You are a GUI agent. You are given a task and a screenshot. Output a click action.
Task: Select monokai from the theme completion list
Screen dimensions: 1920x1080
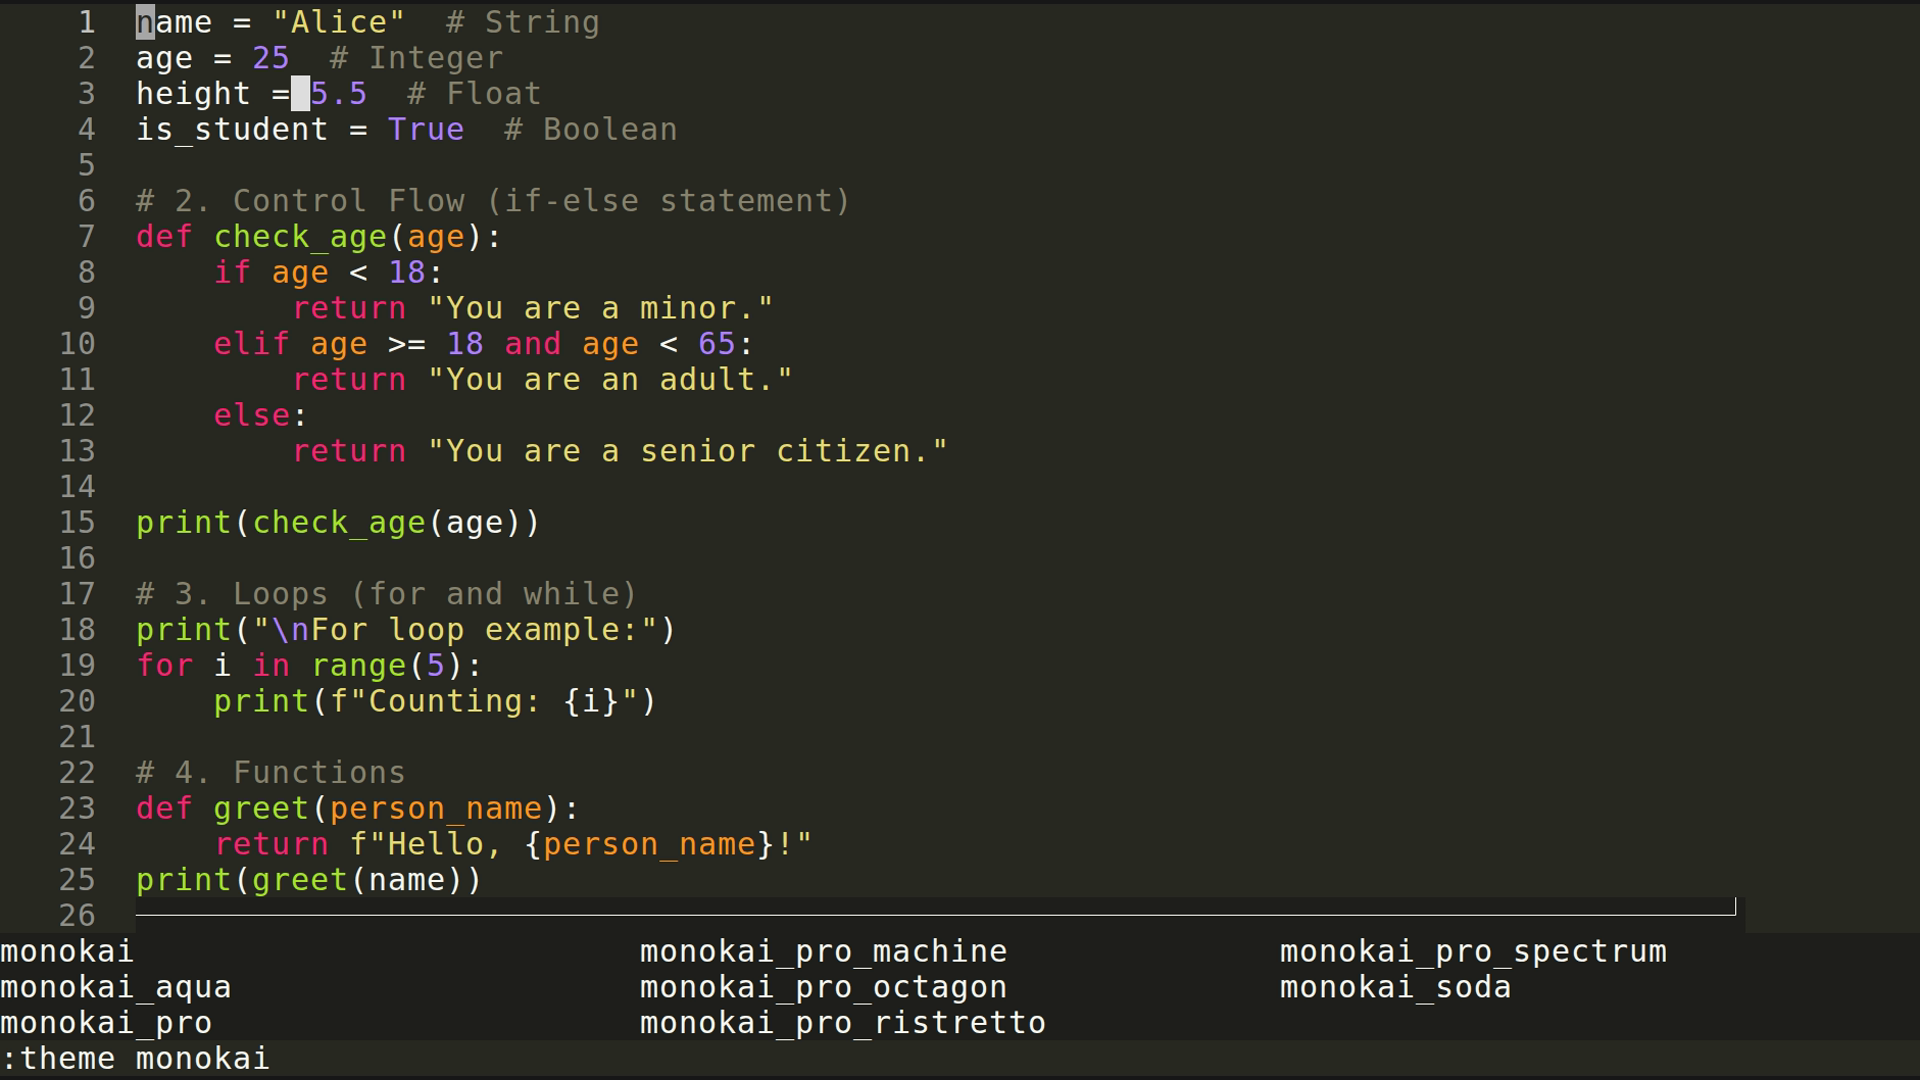coord(65,950)
